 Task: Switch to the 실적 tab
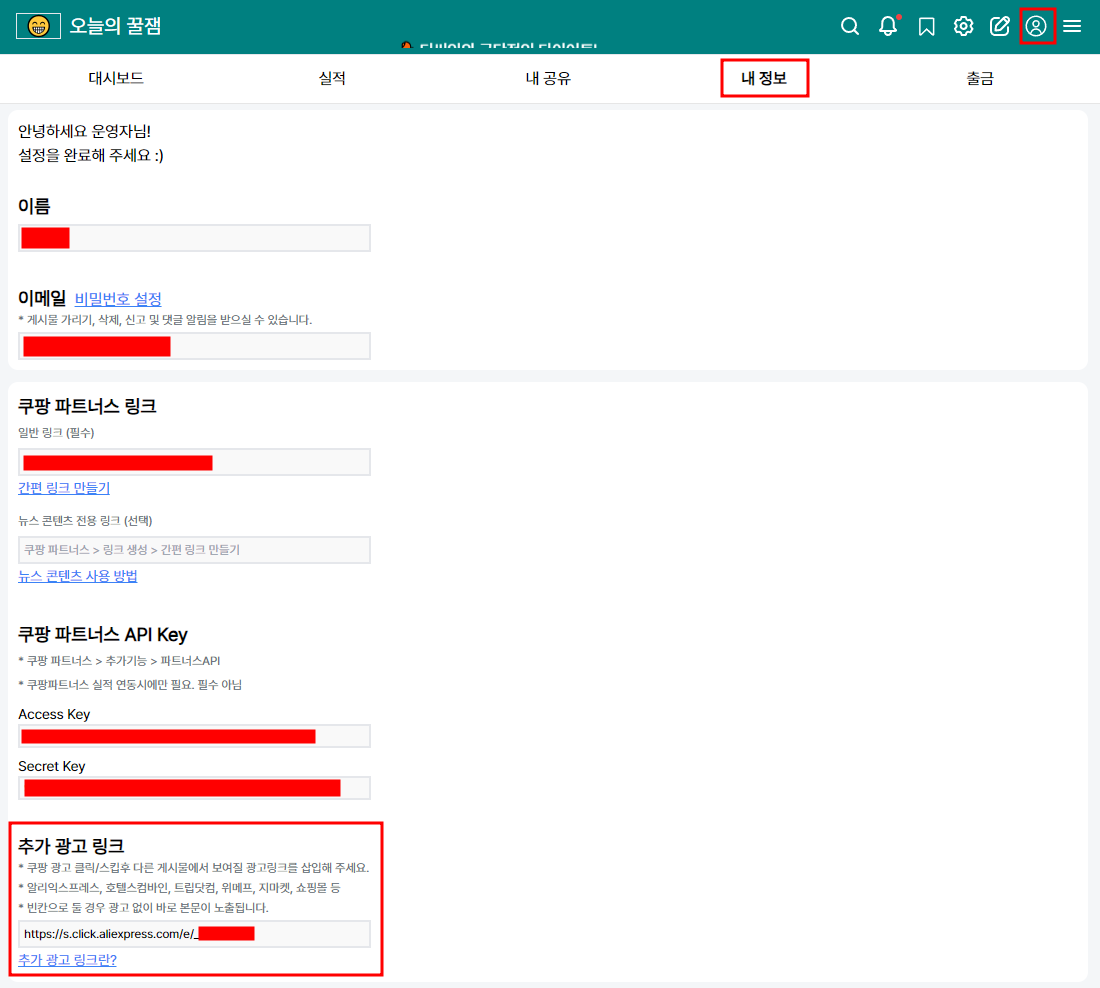pos(332,79)
